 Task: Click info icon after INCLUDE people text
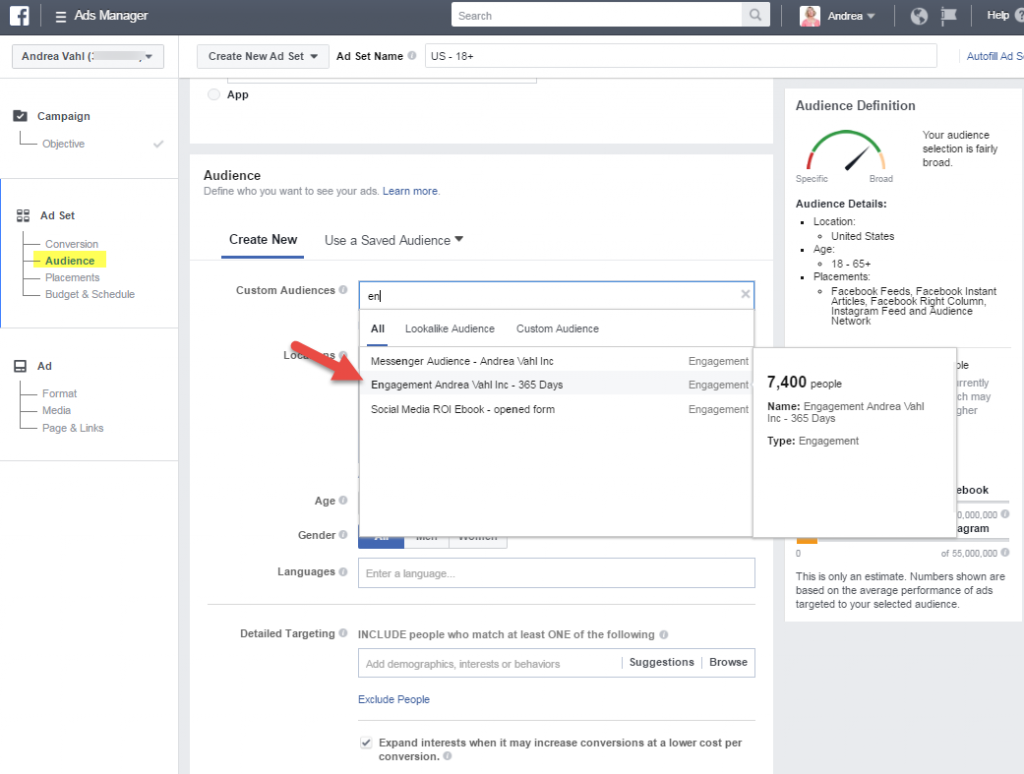pos(664,634)
